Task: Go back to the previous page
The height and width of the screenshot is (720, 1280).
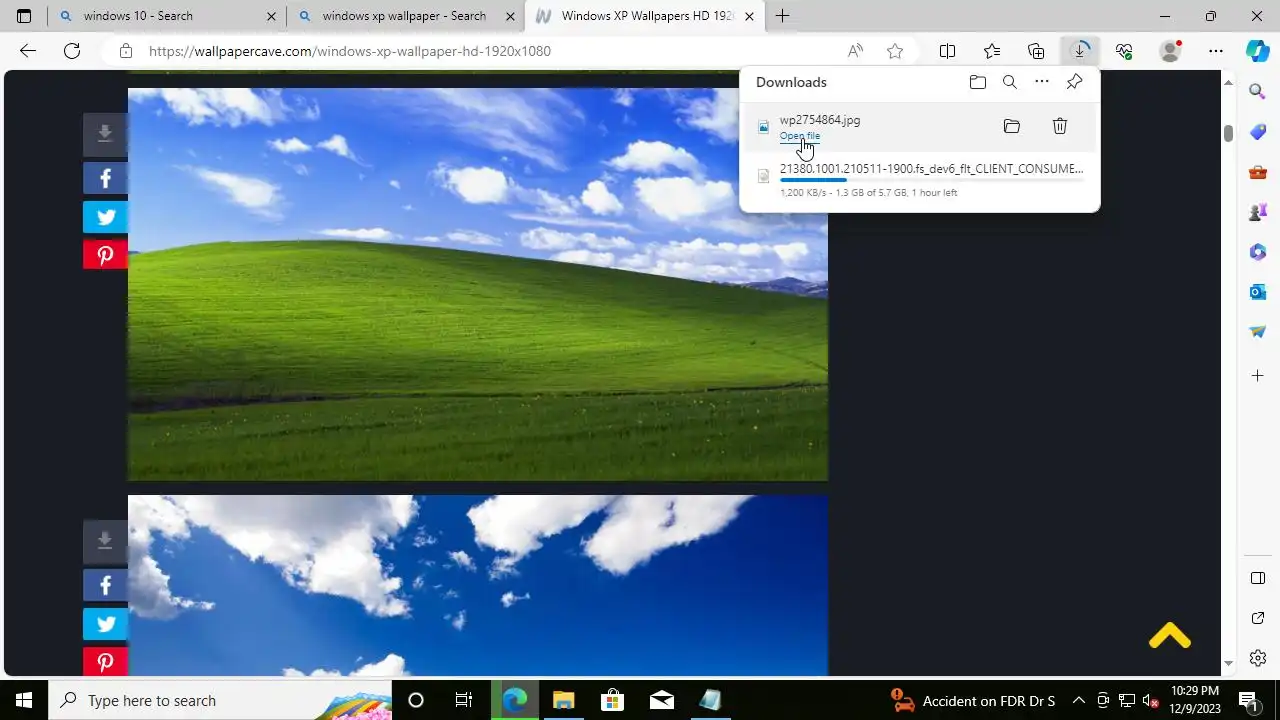Action: (x=28, y=51)
